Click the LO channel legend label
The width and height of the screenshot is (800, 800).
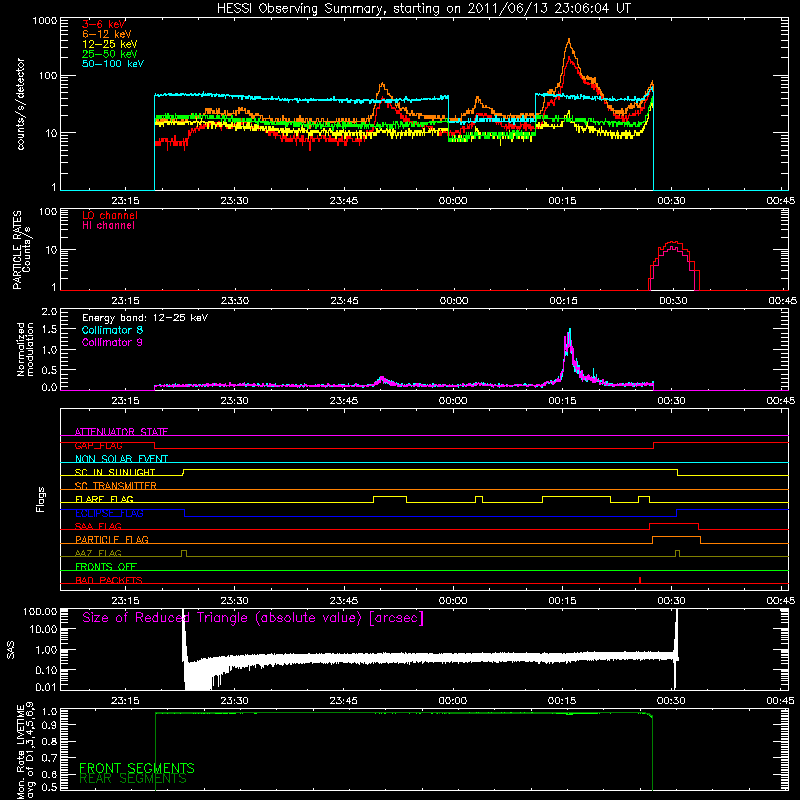[x=110, y=215]
